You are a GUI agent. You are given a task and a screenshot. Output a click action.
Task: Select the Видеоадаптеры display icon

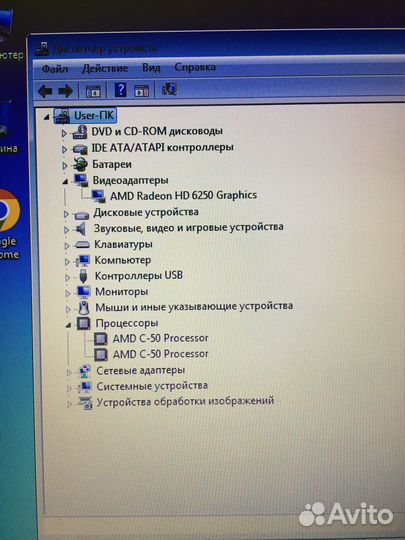point(81,180)
